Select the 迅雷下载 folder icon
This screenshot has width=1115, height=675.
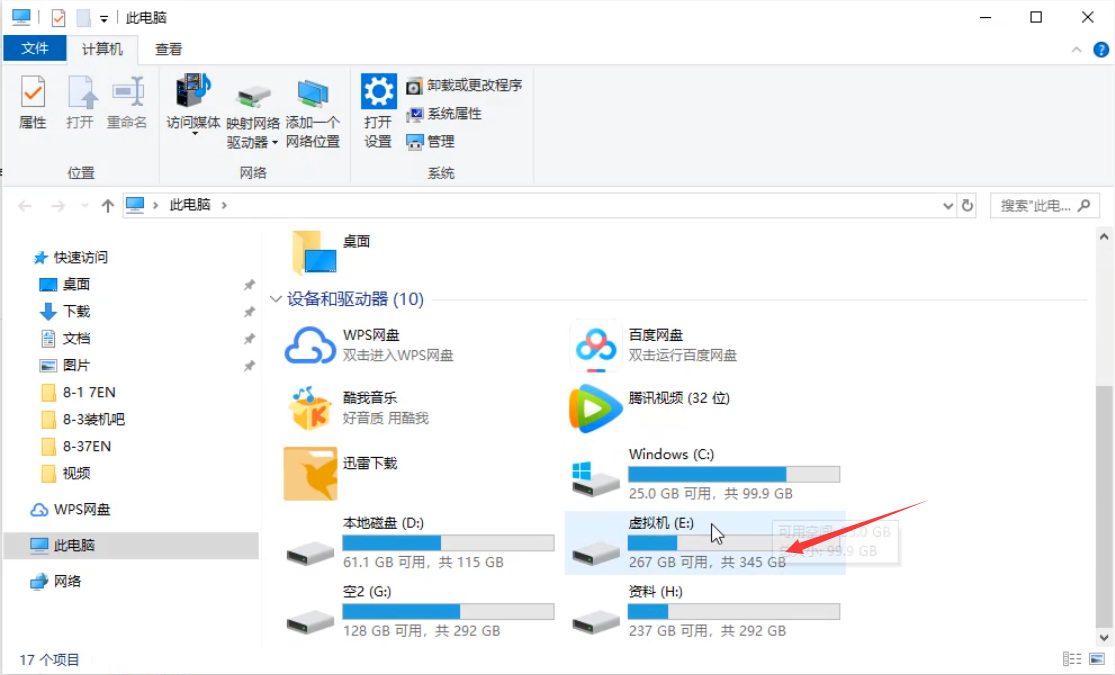[310, 473]
